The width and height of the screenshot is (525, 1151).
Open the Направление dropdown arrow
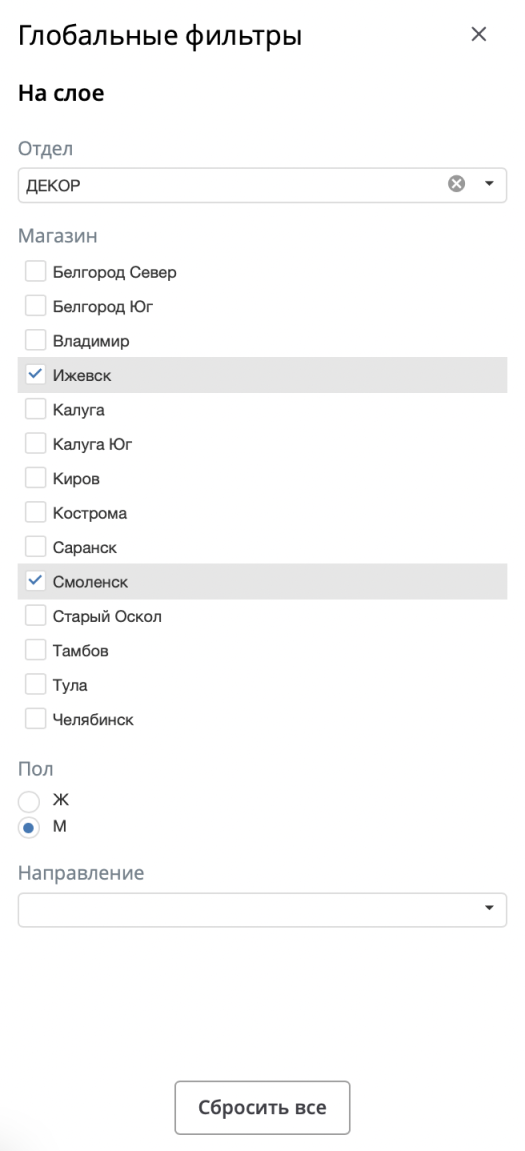pyautogui.click(x=490, y=909)
